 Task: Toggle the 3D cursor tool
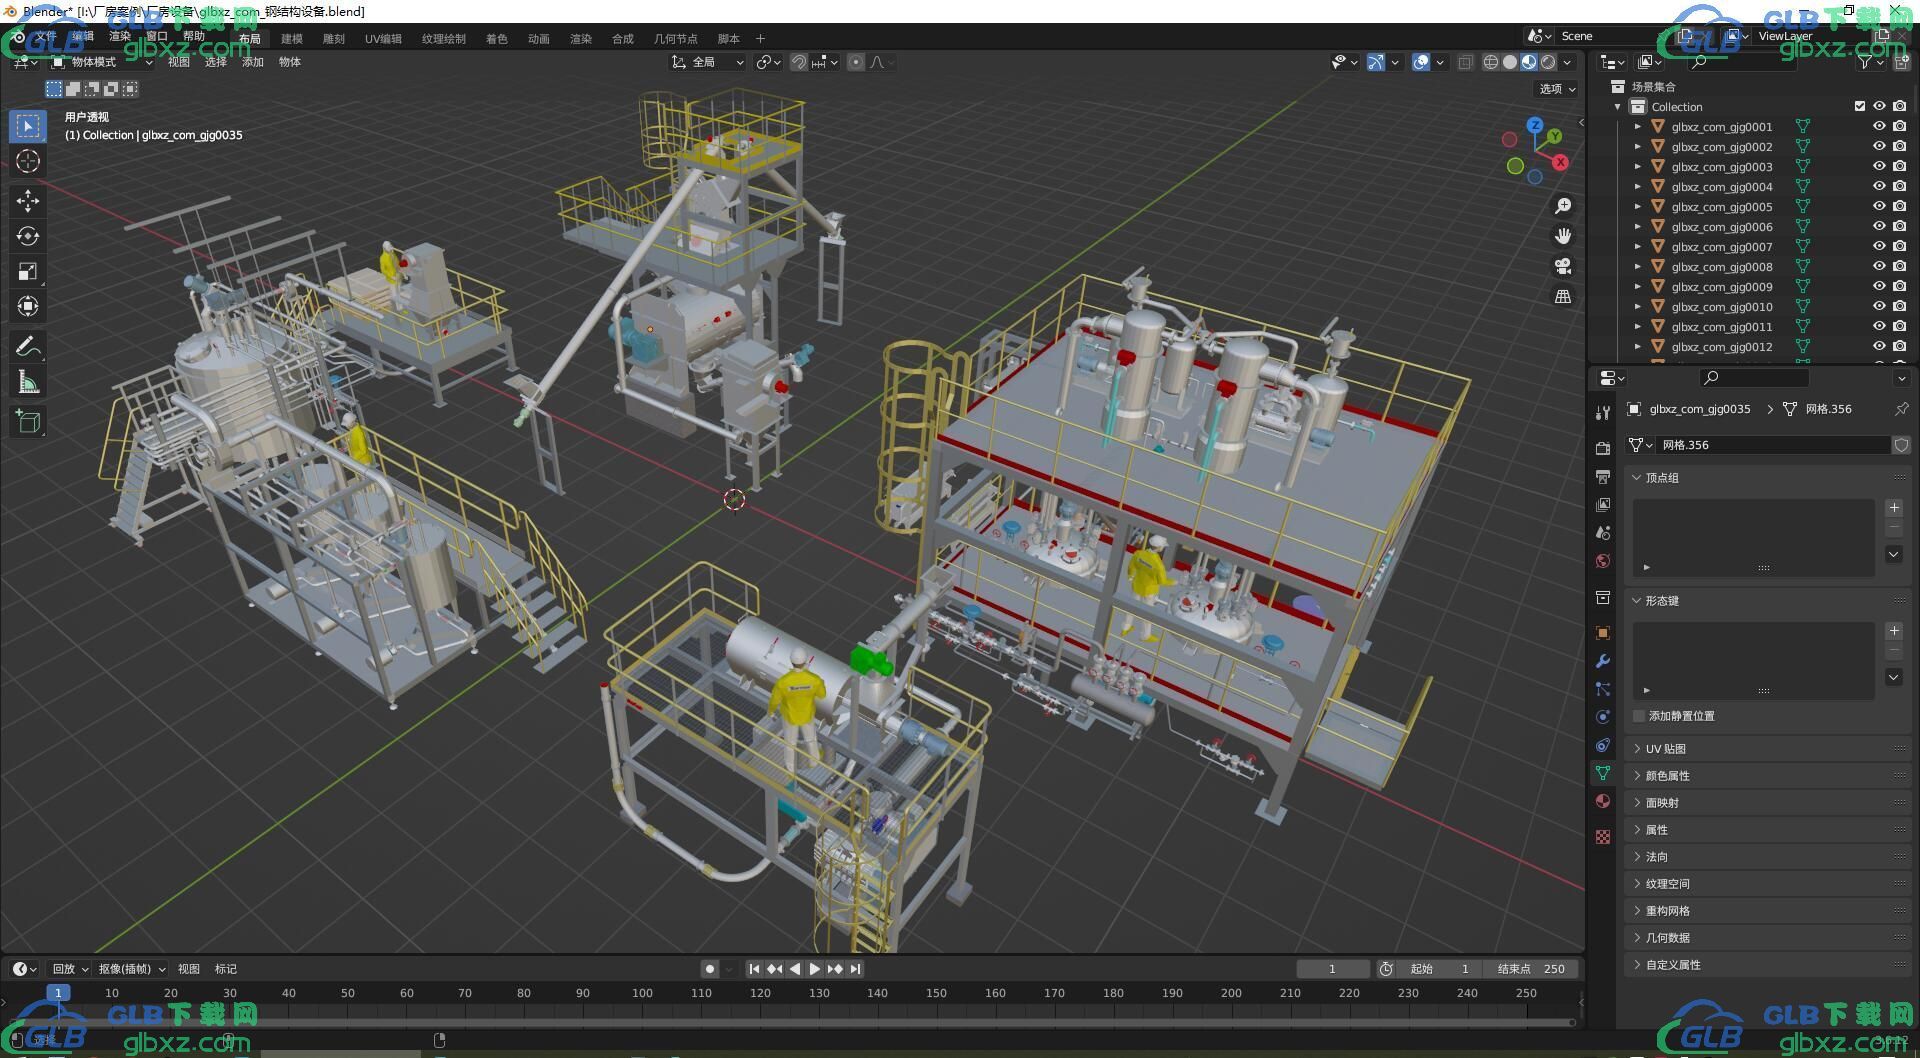point(28,162)
